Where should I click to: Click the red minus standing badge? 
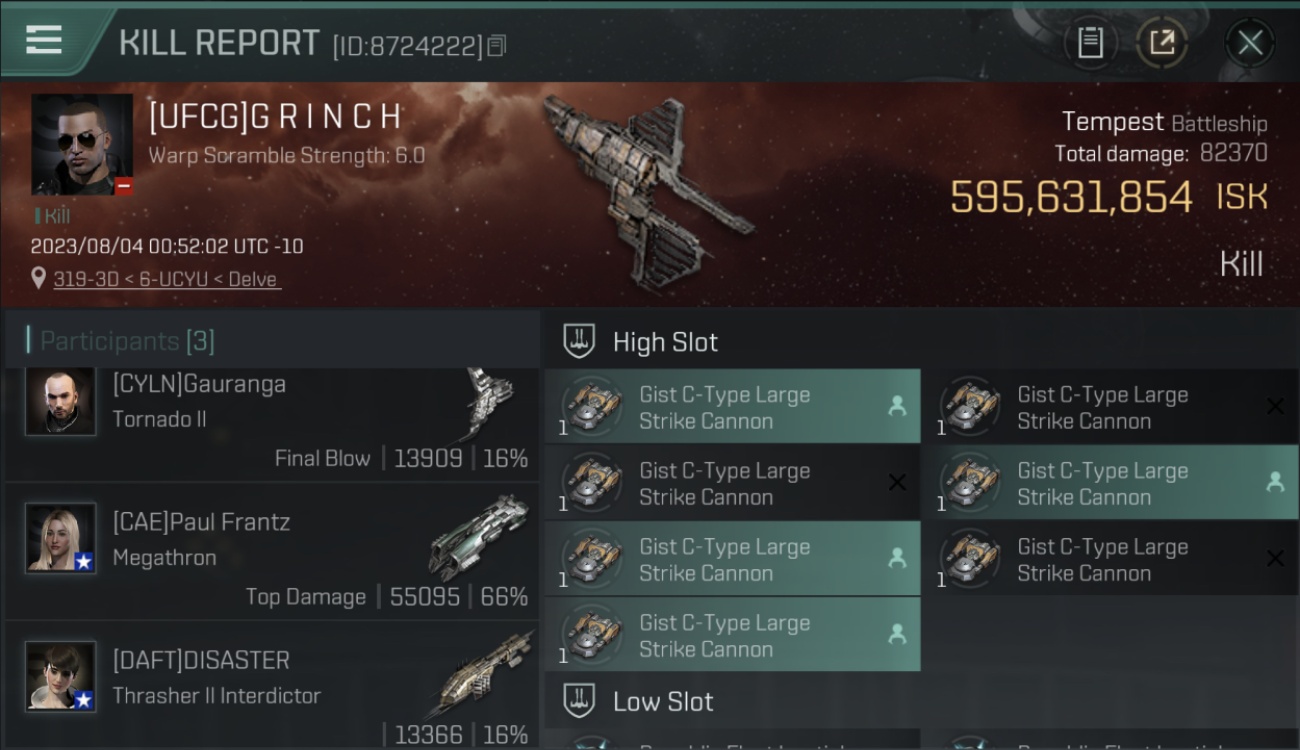click(x=124, y=186)
